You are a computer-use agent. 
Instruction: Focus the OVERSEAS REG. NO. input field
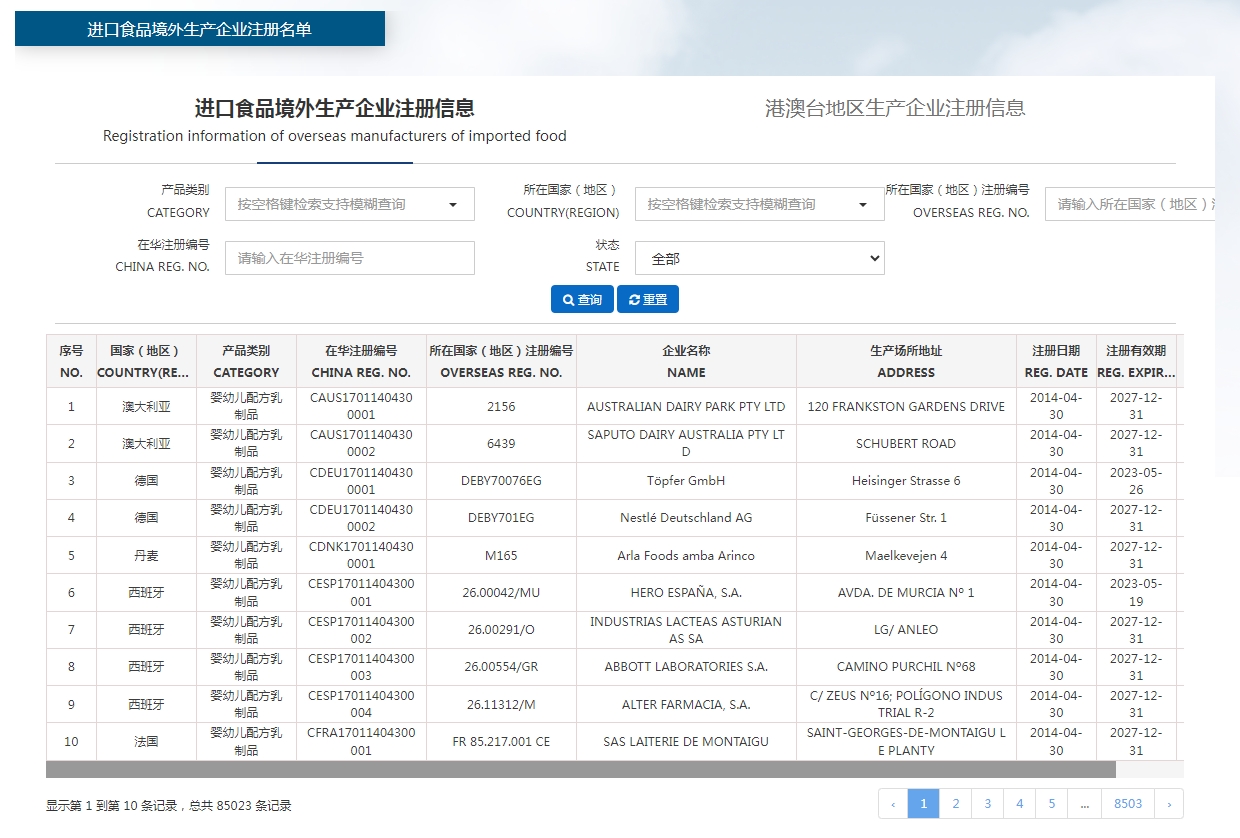(x=1130, y=204)
